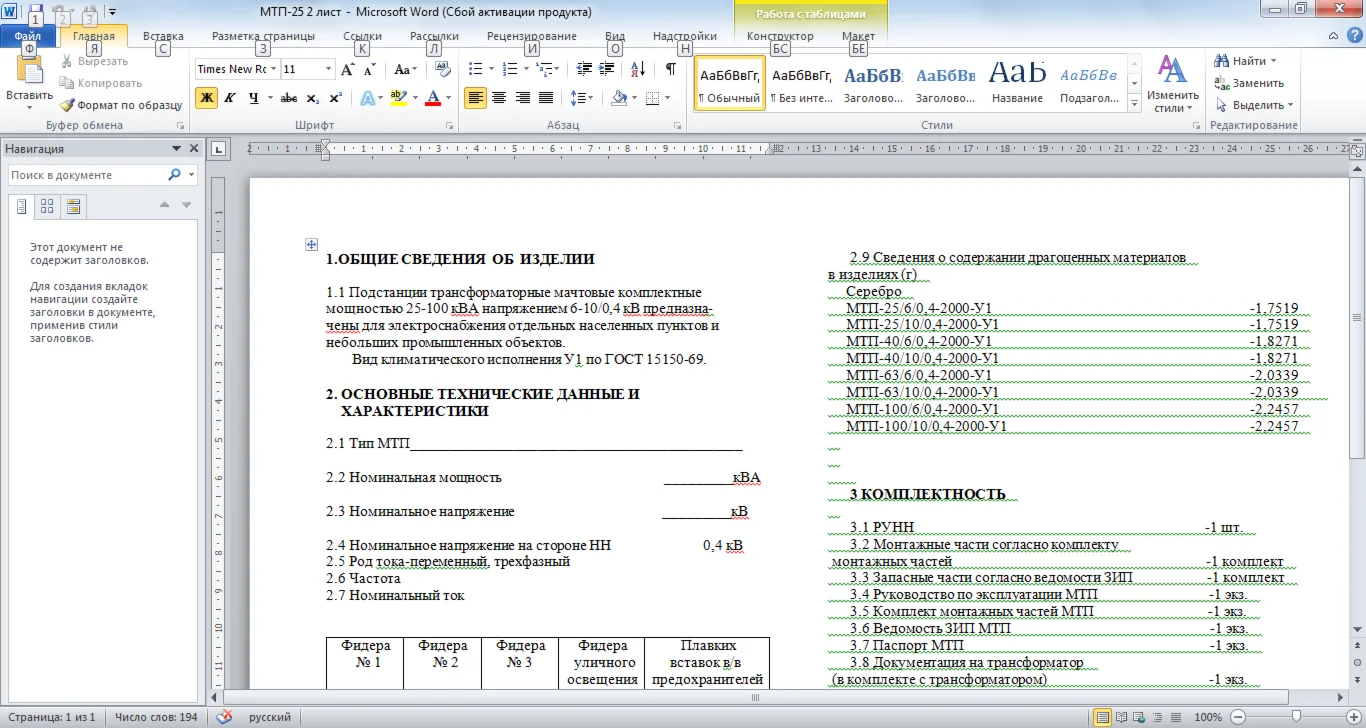Click the Format Painter (Формат по образцу) button
1366x728 pixels.
[120, 105]
